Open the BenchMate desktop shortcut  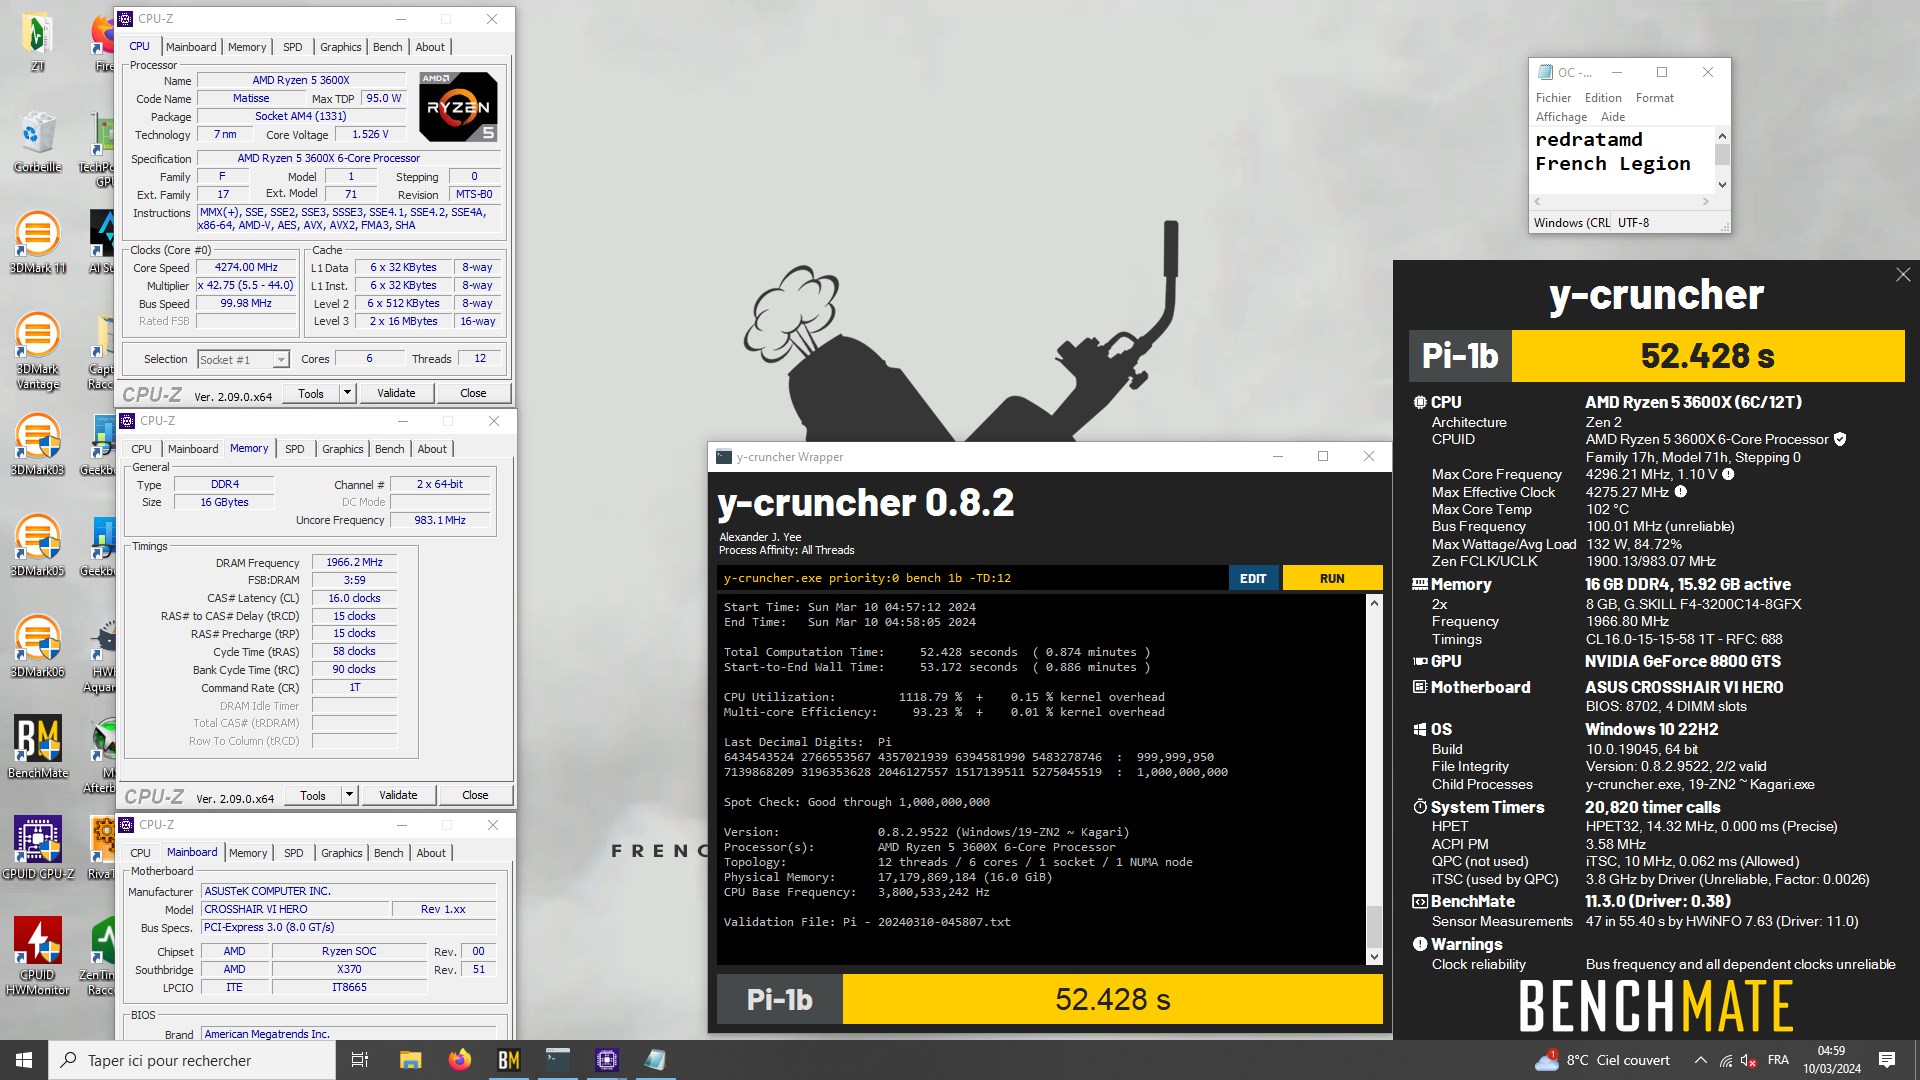point(37,747)
